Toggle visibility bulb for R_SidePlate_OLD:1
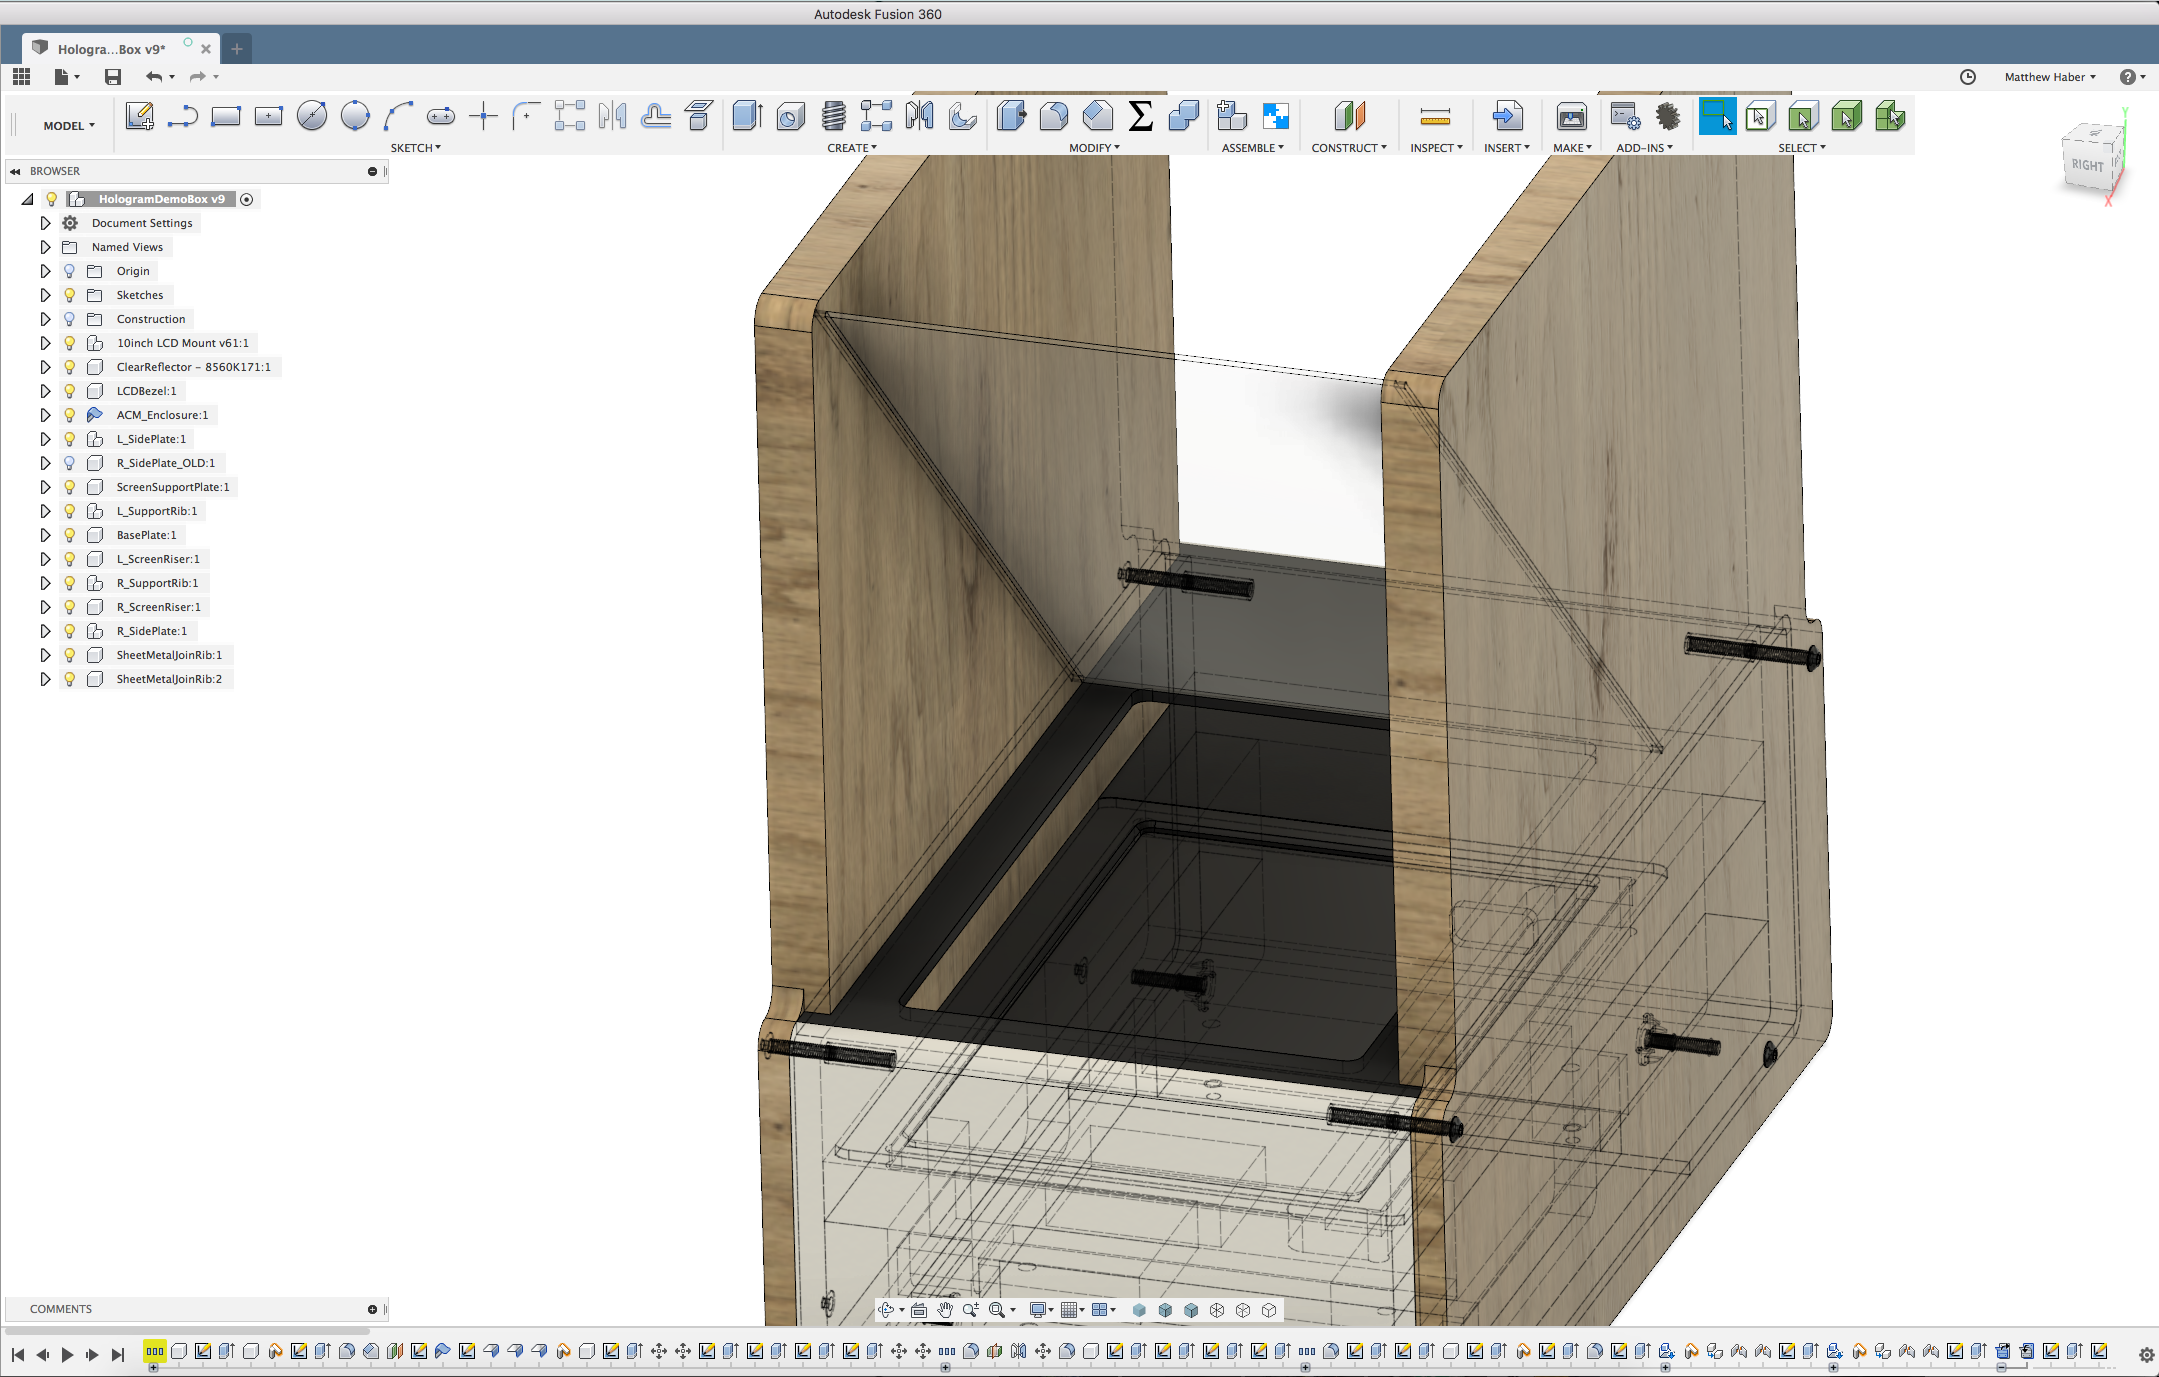This screenshot has height=1377, width=2159. (x=70, y=463)
